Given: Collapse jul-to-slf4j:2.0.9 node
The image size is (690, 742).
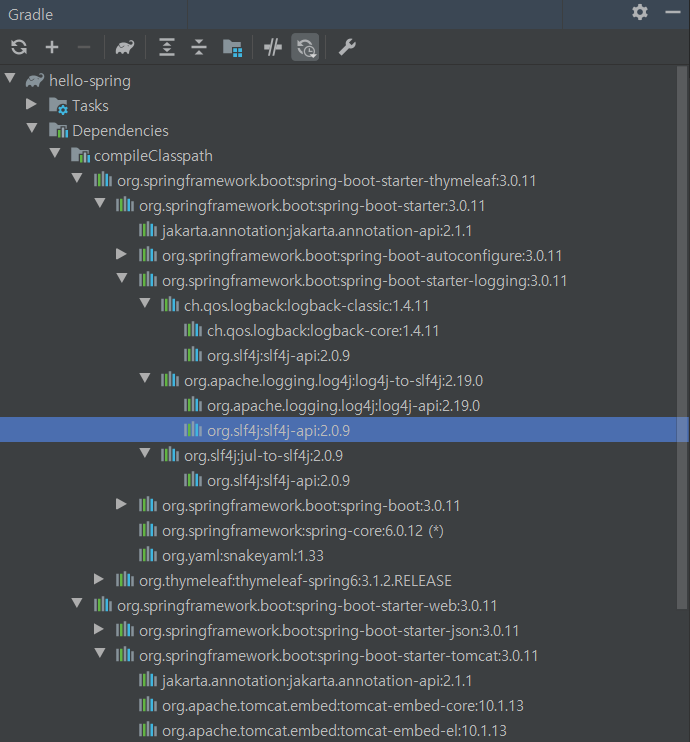Looking at the screenshot, I should pyautogui.click(x=145, y=453).
